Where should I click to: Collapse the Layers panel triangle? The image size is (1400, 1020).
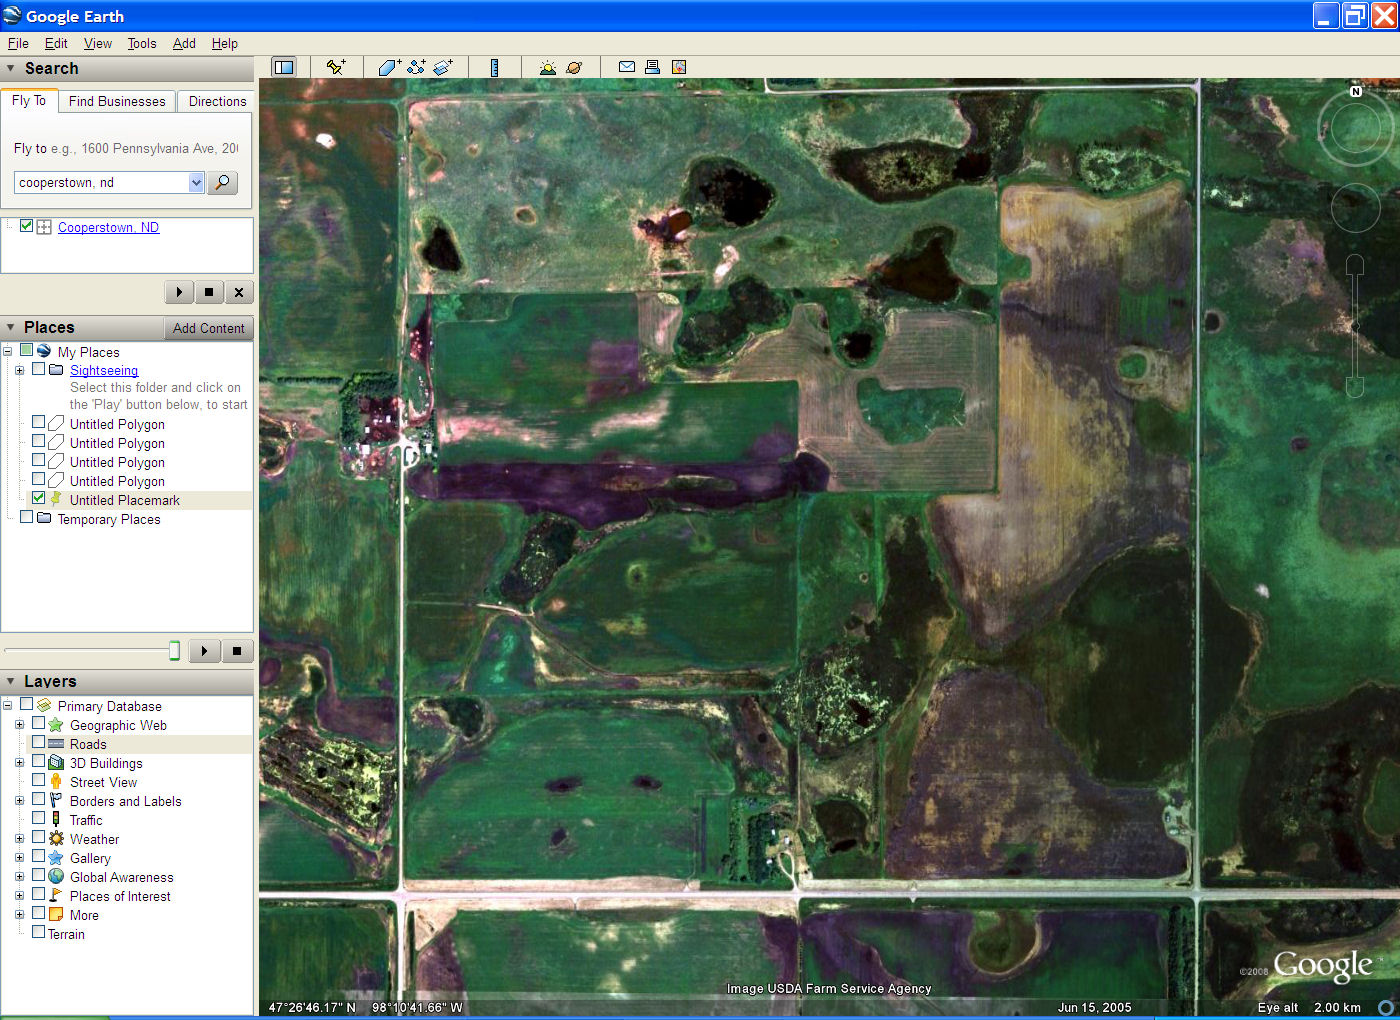point(11,681)
